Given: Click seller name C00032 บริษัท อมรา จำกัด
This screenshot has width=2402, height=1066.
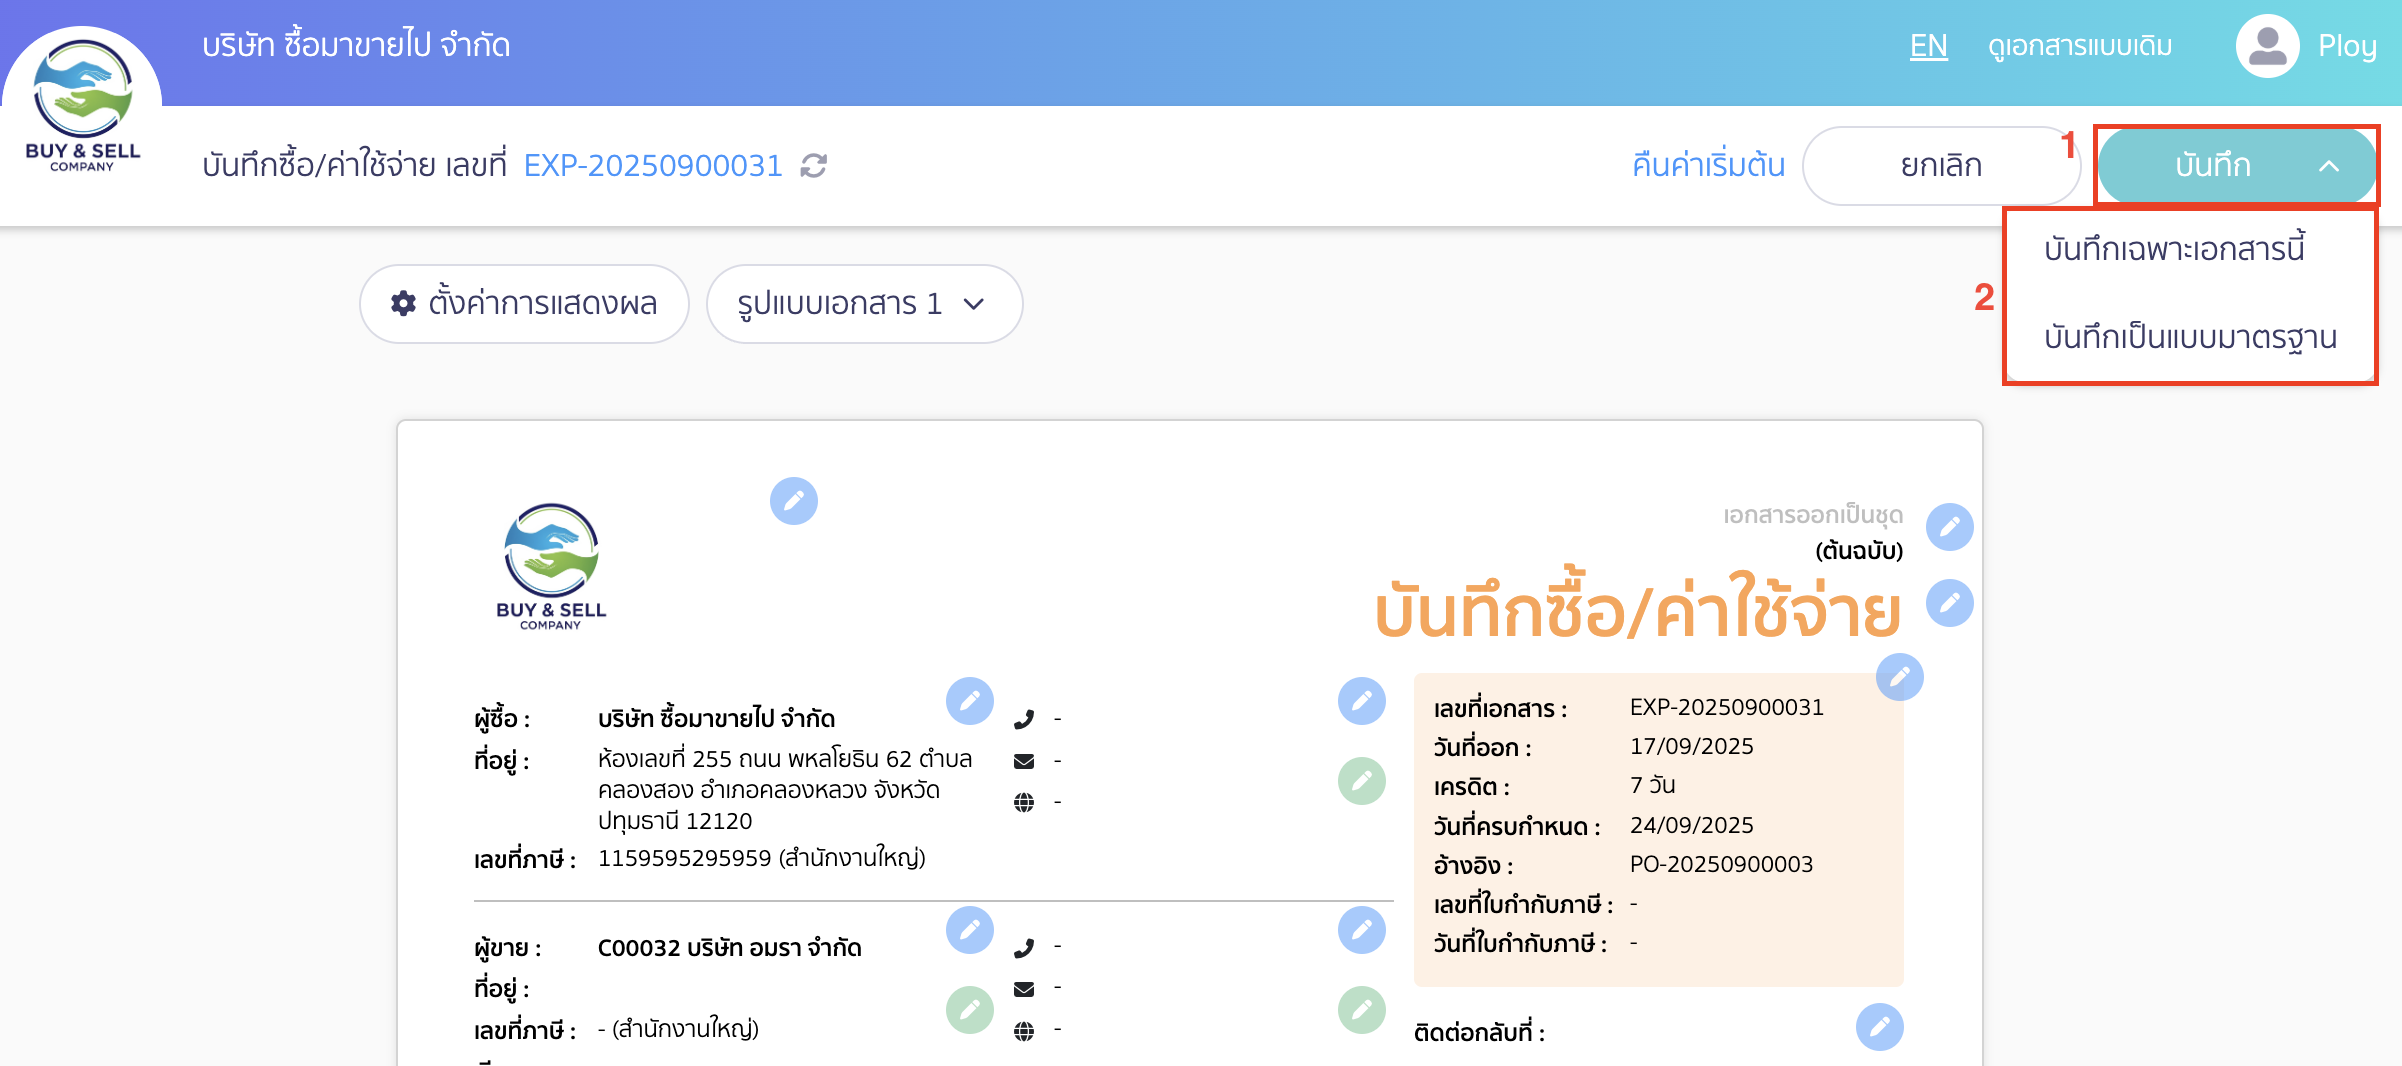Looking at the screenshot, I should tap(729, 947).
